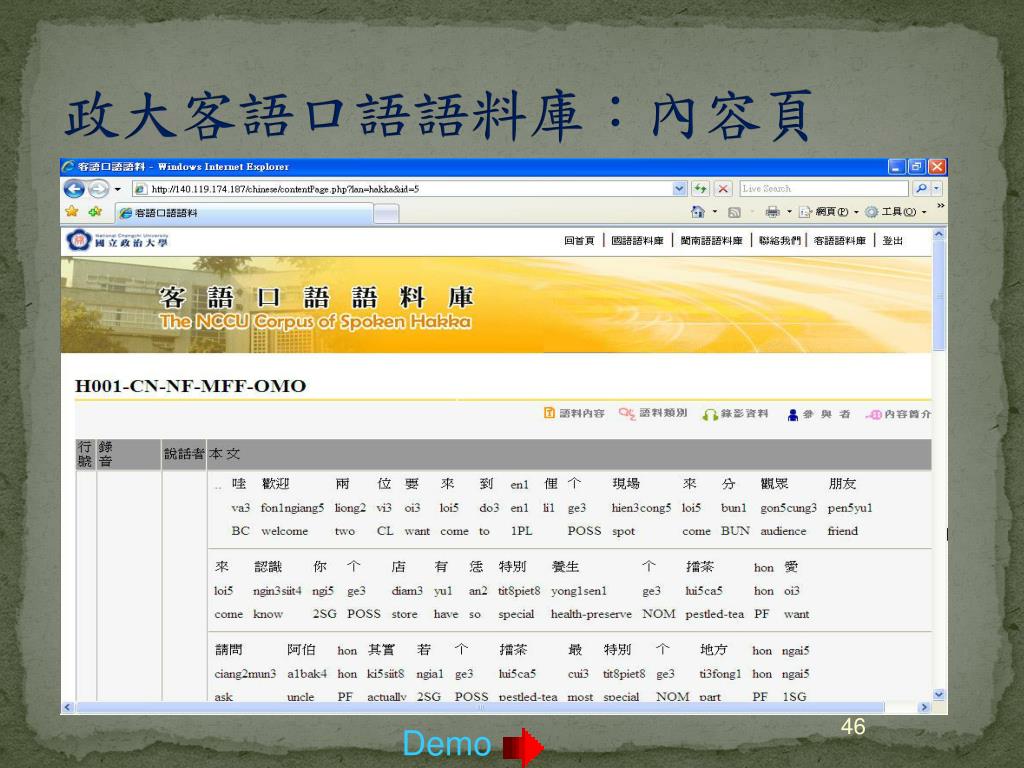Open the recent pages dropdown arrow
The image size is (1024, 768).
point(118,189)
